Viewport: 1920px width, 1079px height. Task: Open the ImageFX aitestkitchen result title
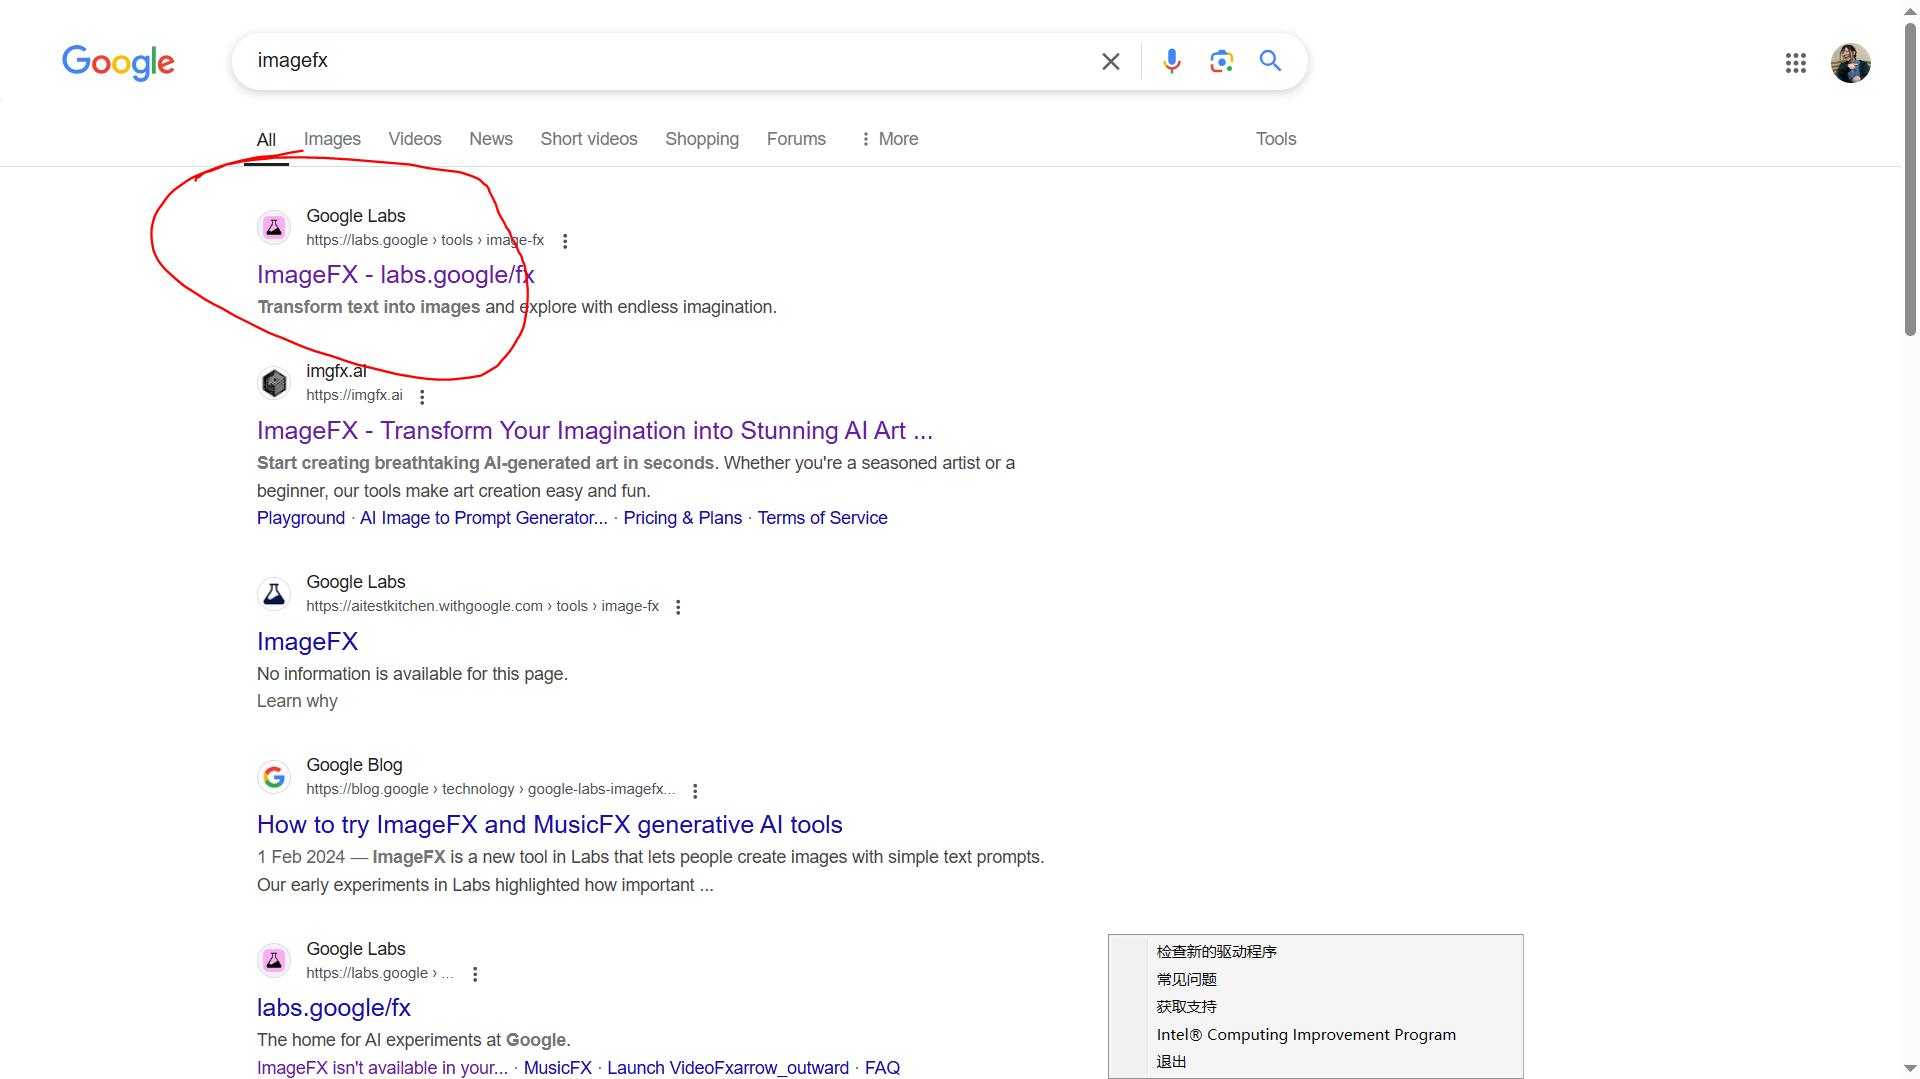click(x=307, y=642)
